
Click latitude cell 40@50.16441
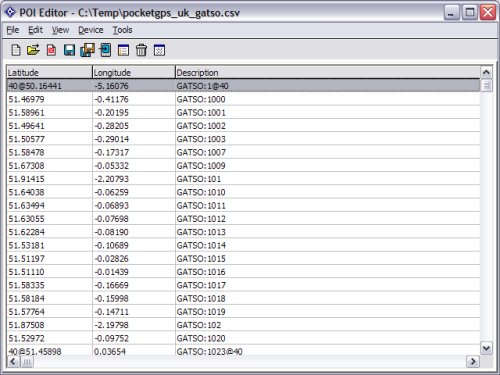pos(49,86)
